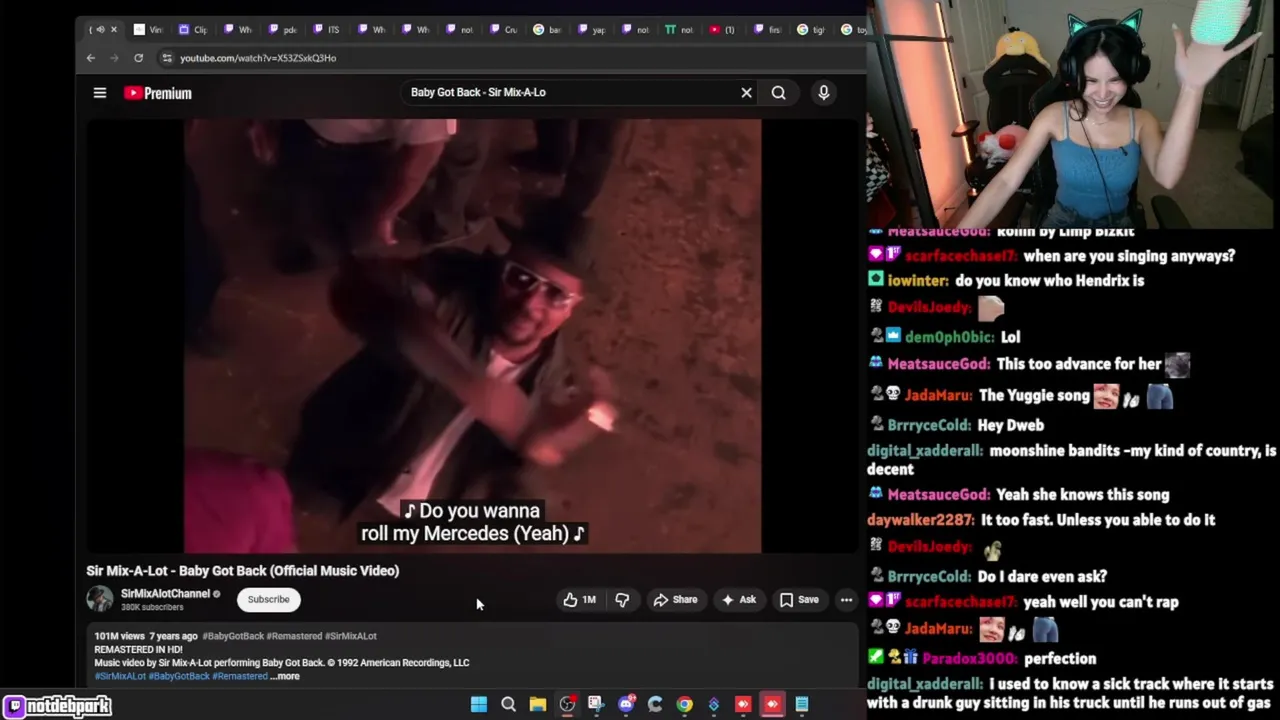Go forward with the browser forward arrow
The height and width of the screenshot is (720, 1280).
114,58
